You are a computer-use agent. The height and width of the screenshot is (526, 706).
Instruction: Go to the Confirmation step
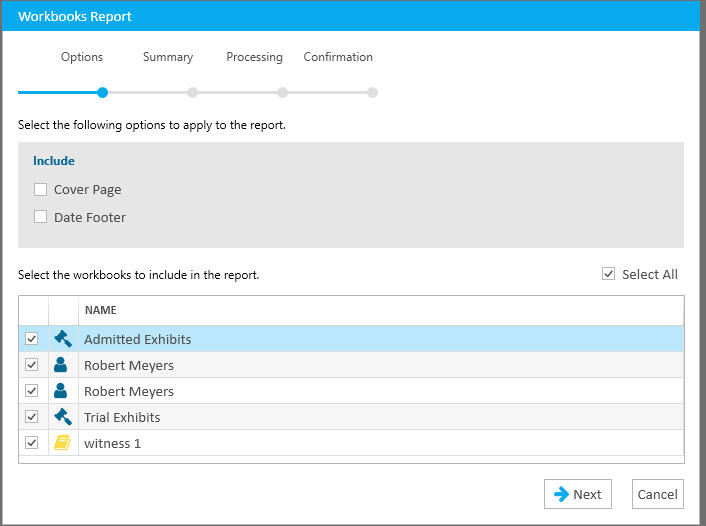click(338, 57)
